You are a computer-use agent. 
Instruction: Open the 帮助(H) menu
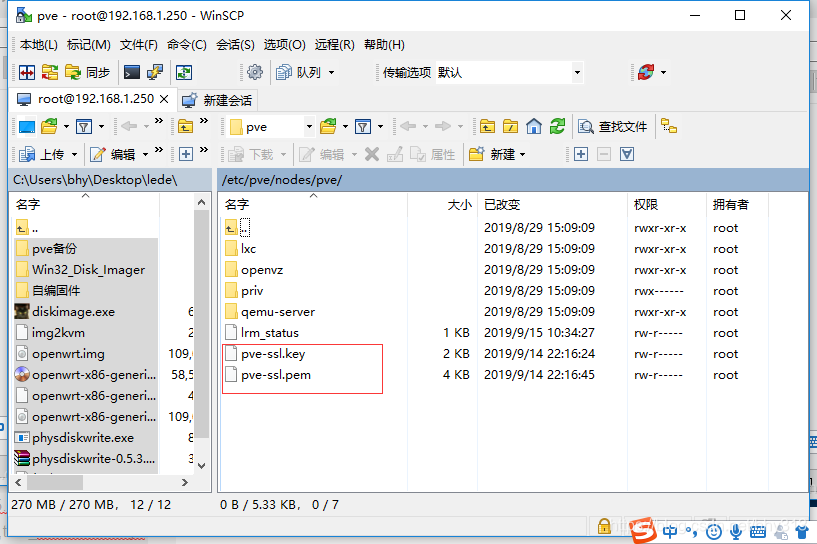tap(384, 45)
